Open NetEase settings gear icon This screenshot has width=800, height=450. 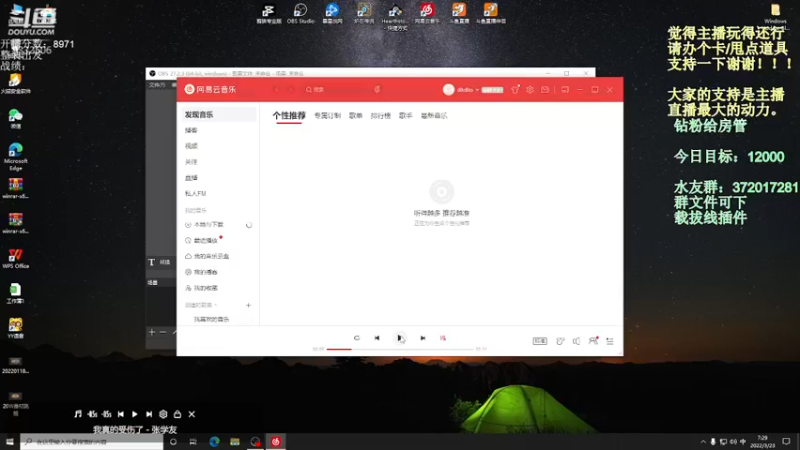point(530,90)
